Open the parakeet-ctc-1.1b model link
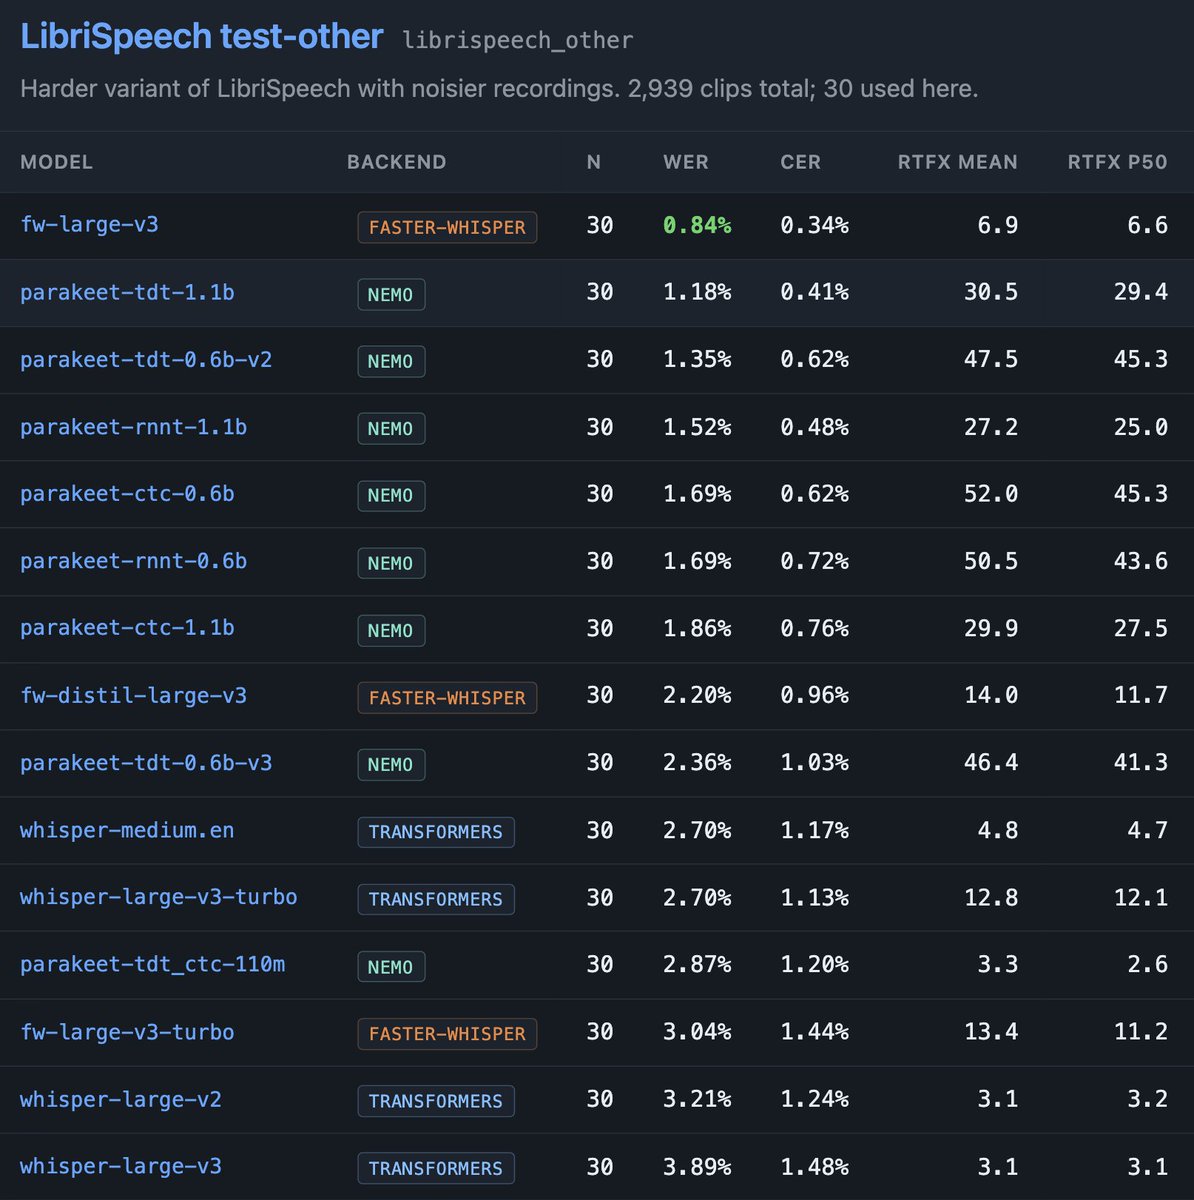 coord(127,628)
